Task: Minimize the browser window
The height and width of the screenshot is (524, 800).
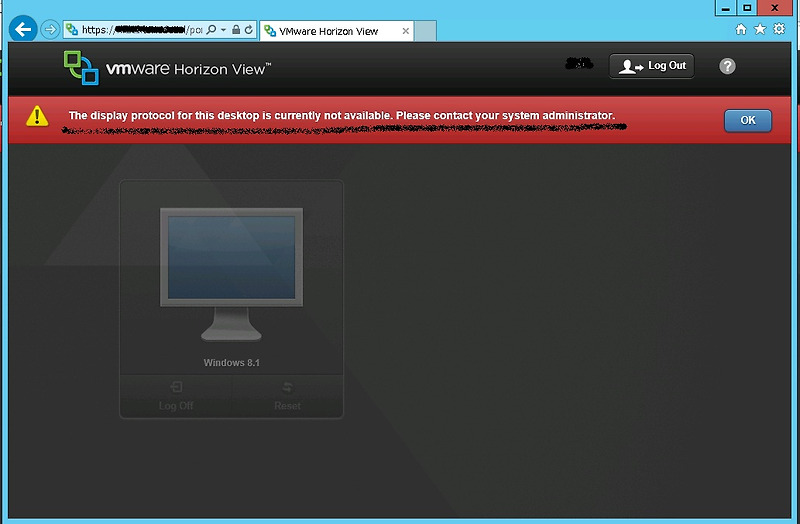Action: pyautogui.click(x=726, y=8)
